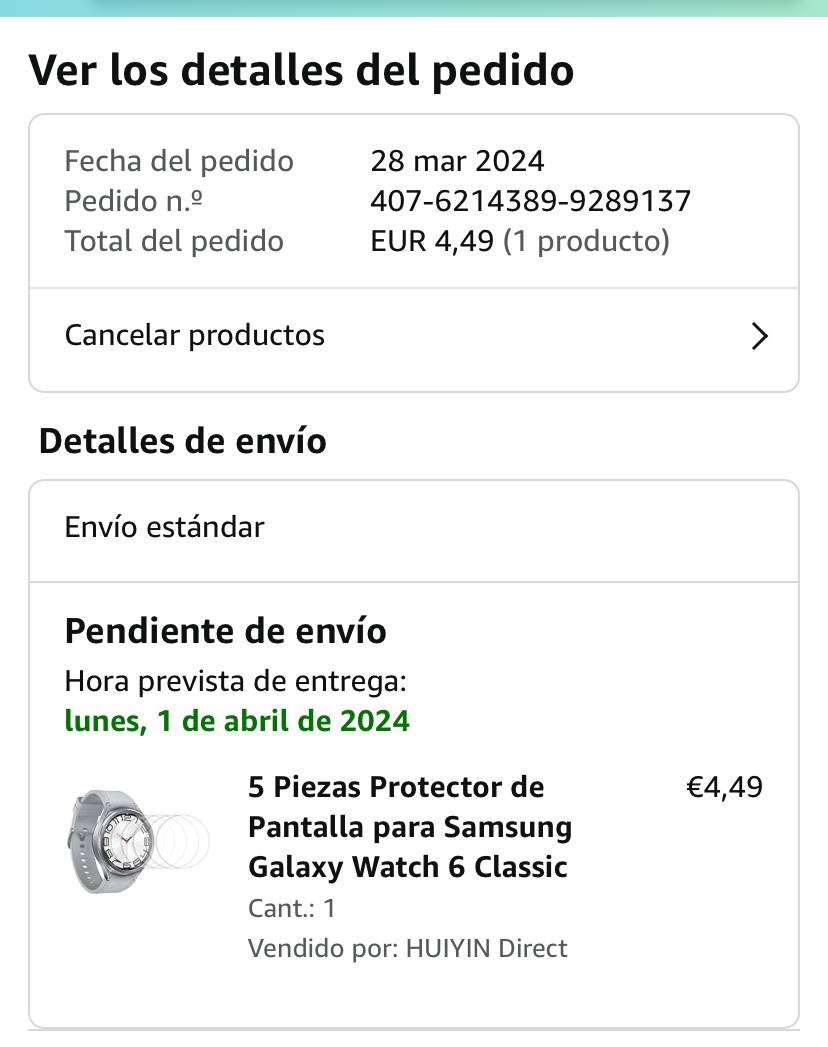Screen dimensions: 828x1047
Task: Select the Hora prevista de entrega label
Action: tap(235, 682)
